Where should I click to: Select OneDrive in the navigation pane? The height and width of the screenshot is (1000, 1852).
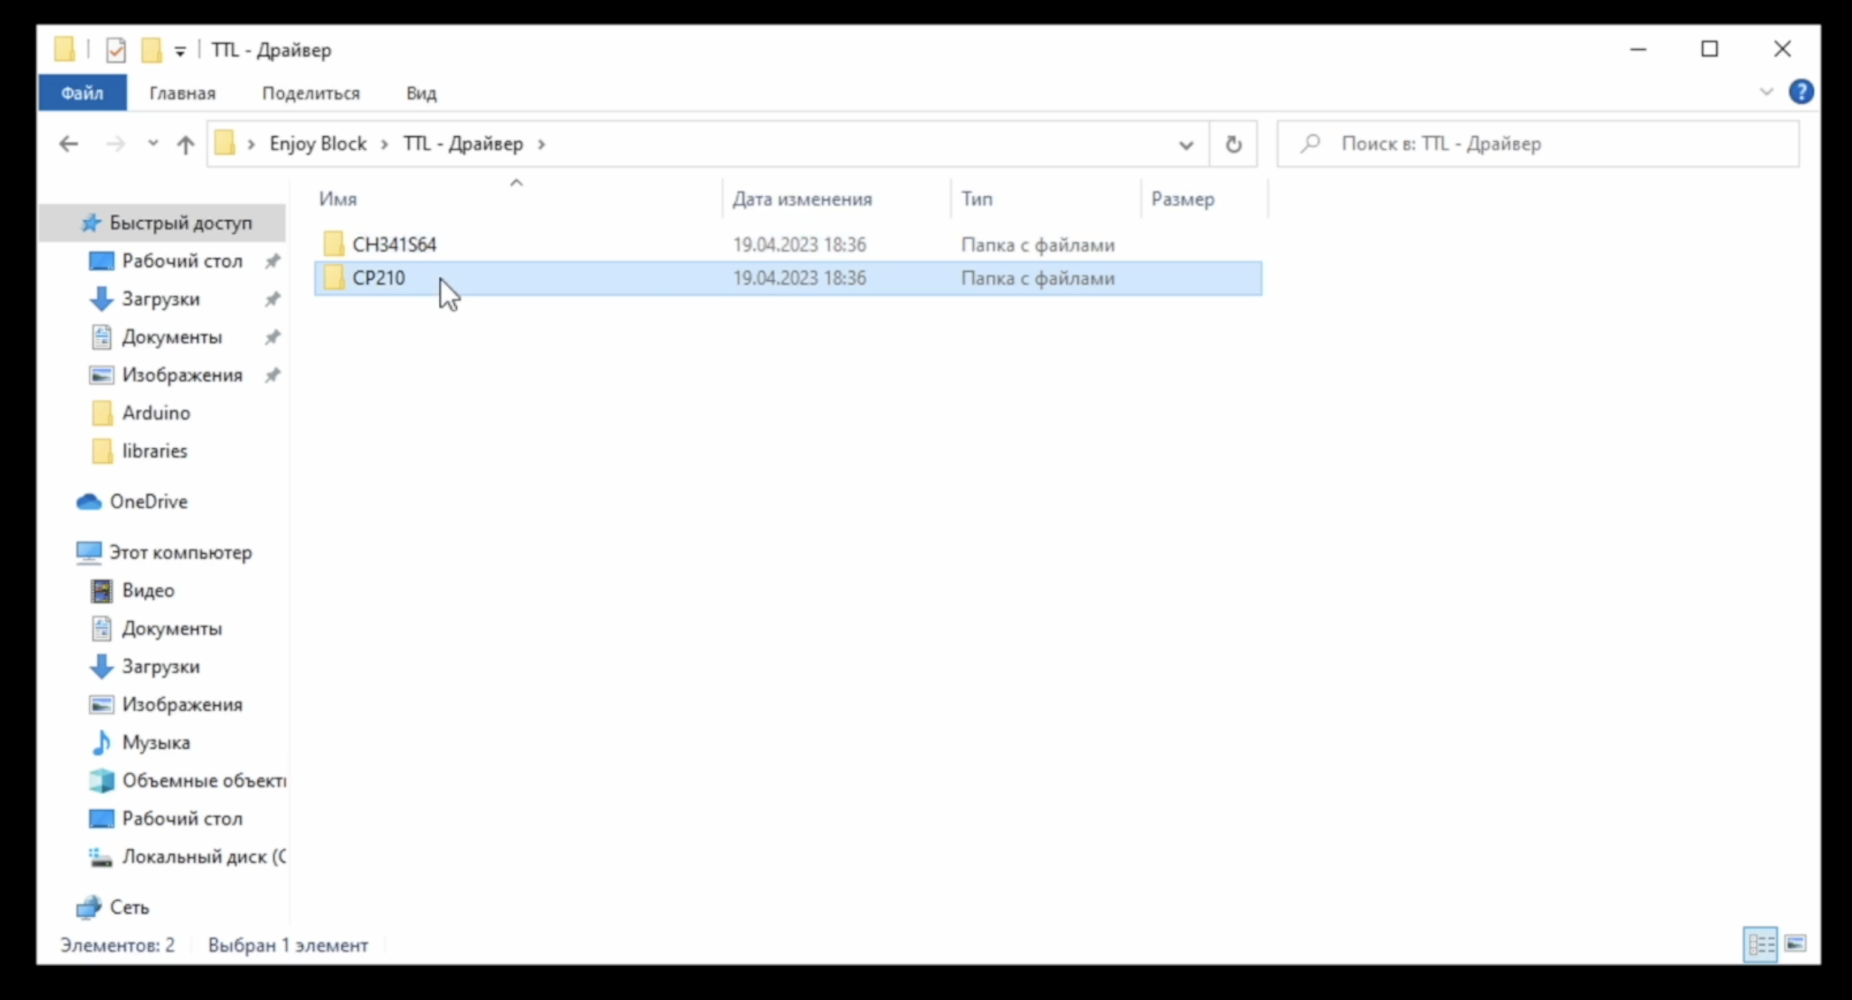[x=148, y=502]
